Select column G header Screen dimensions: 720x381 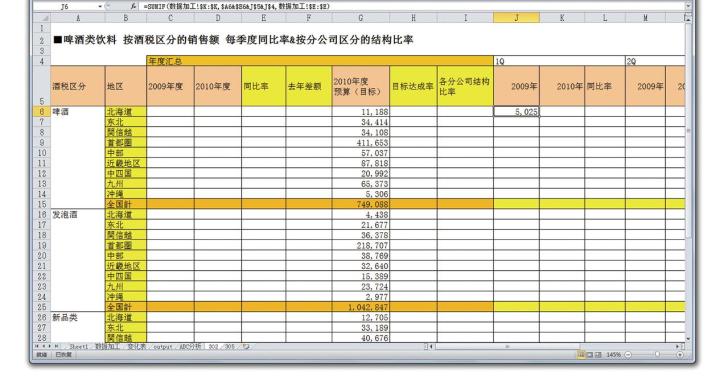pyautogui.click(x=360, y=18)
